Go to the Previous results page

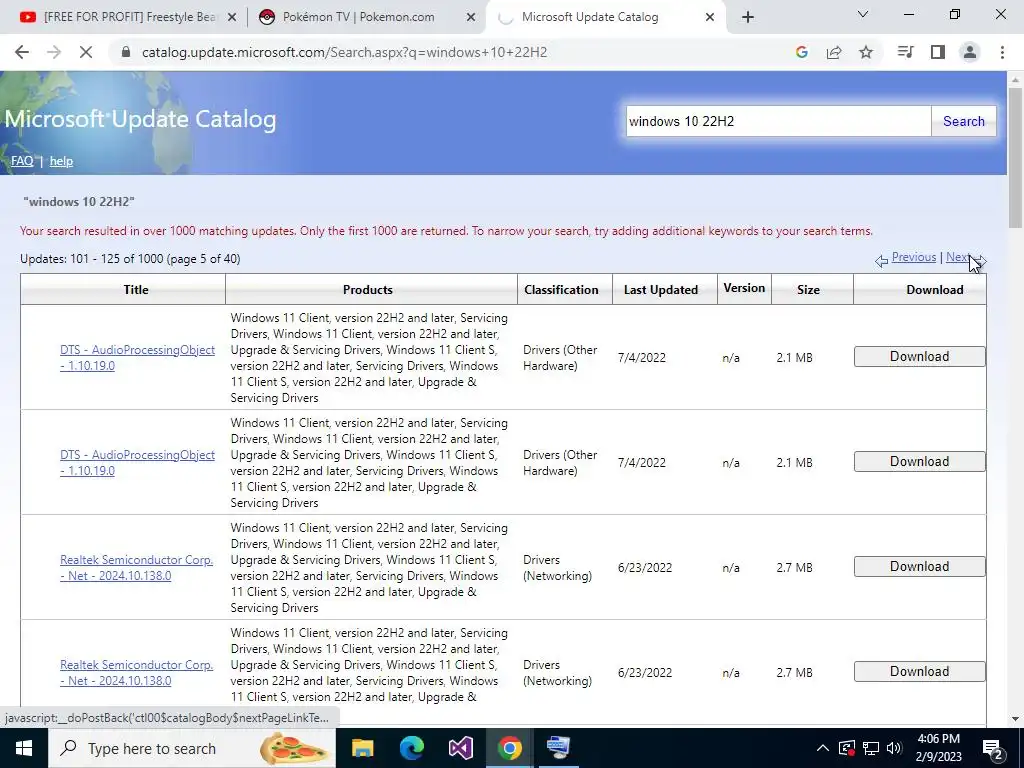coord(914,257)
